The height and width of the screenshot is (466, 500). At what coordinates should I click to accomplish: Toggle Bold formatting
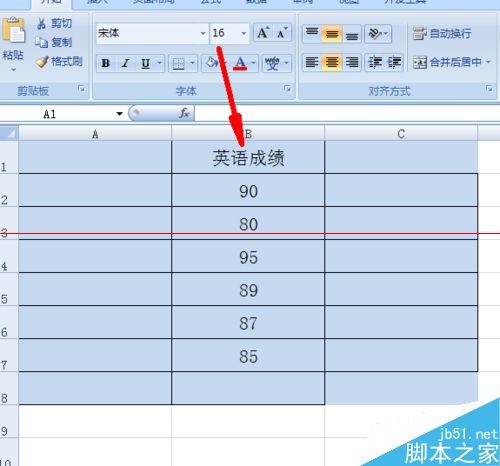pyautogui.click(x=106, y=63)
